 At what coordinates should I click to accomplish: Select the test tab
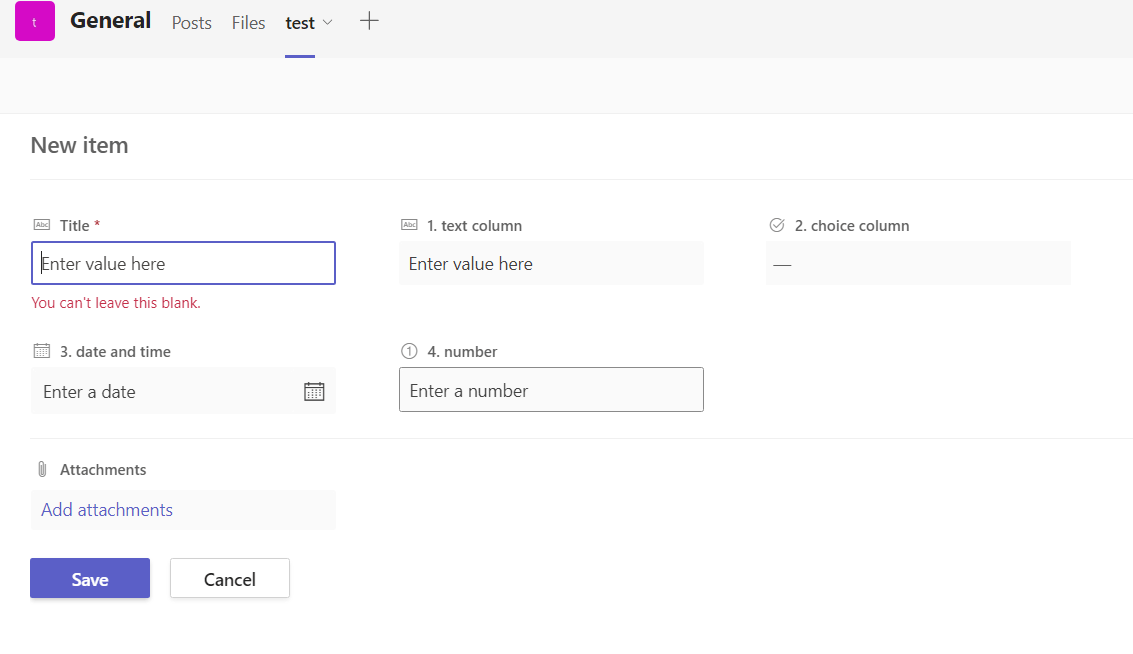point(300,23)
